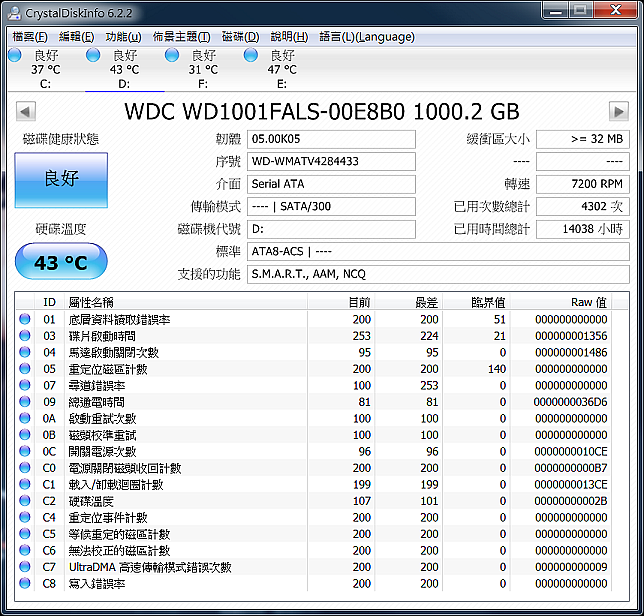The image size is (644, 616).
Task: Select raw value 0000000013CE
Action: tap(571, 485)
